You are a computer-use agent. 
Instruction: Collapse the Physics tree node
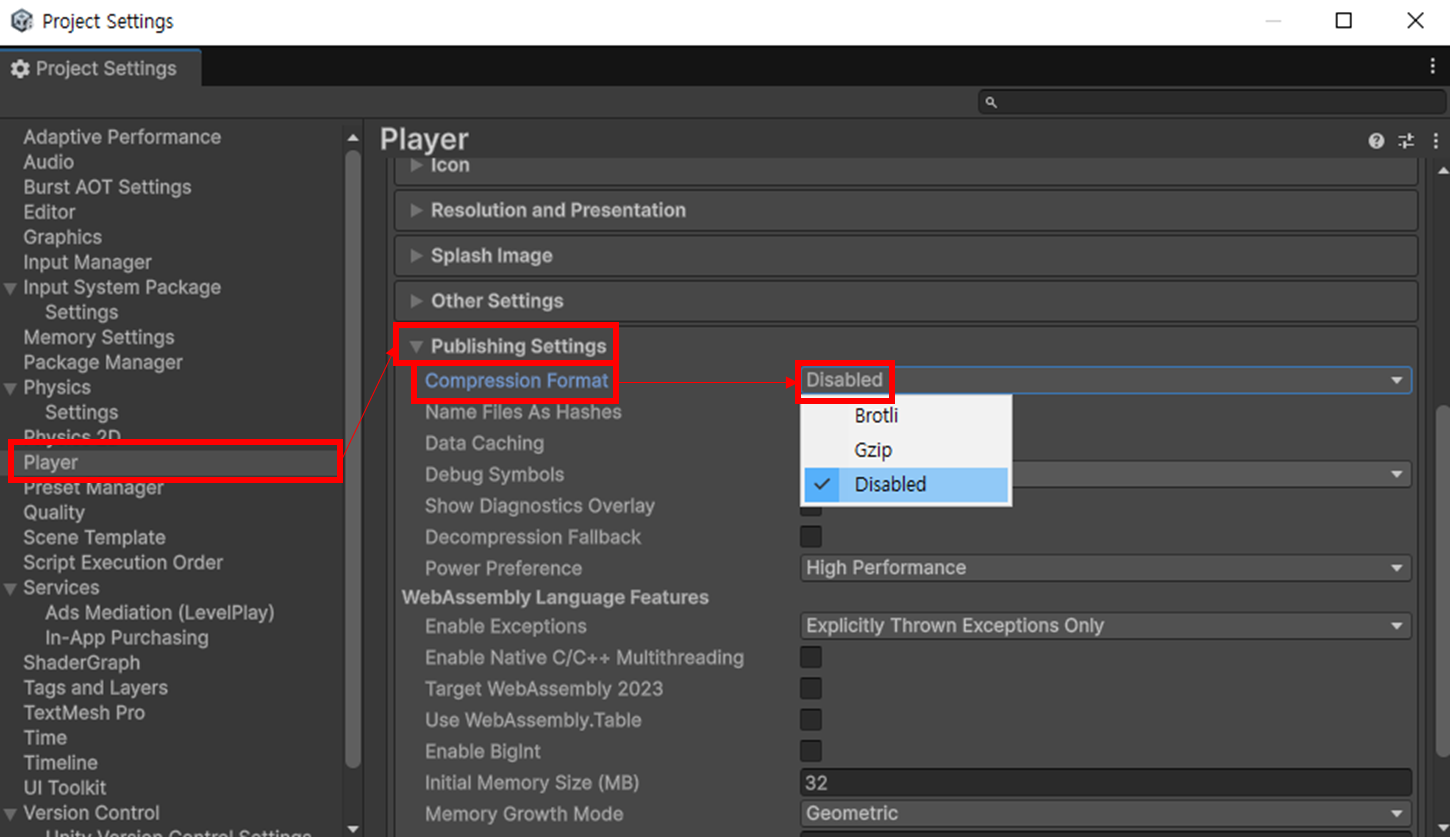[11, 388]
